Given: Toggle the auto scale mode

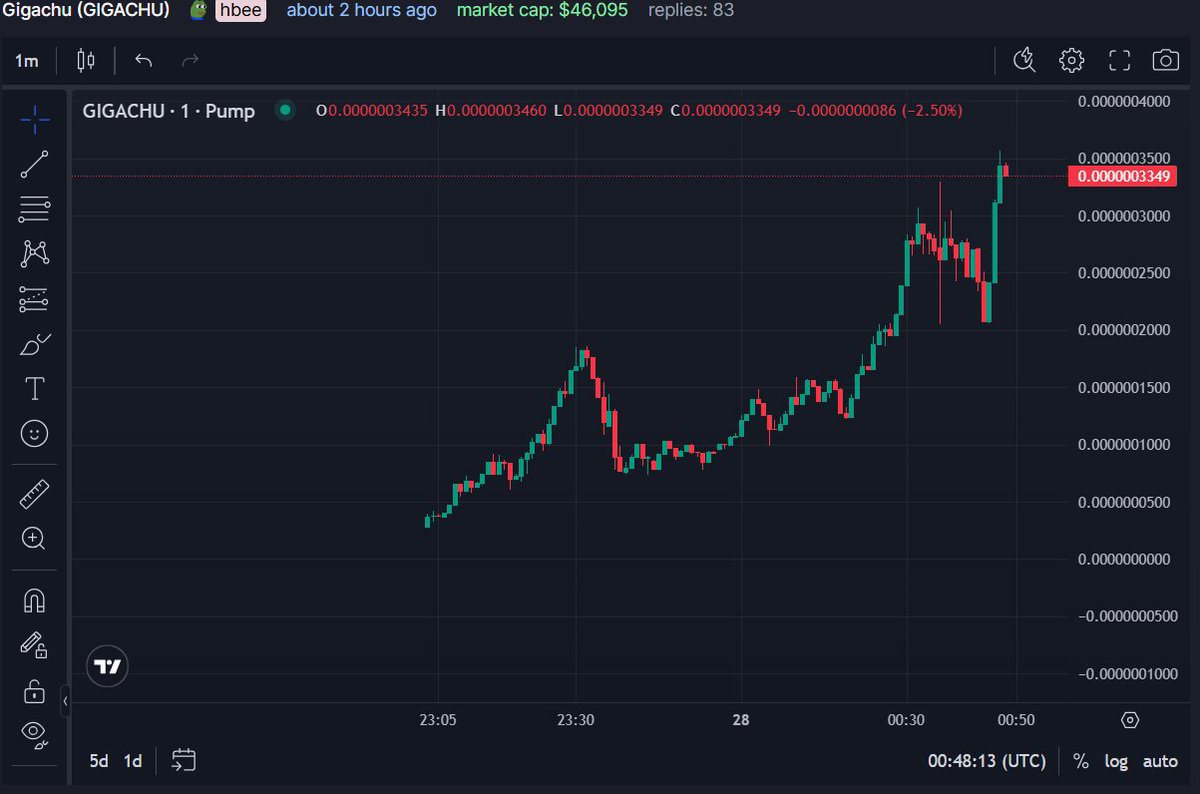Looking at the screenshot, I should 1160,761.
